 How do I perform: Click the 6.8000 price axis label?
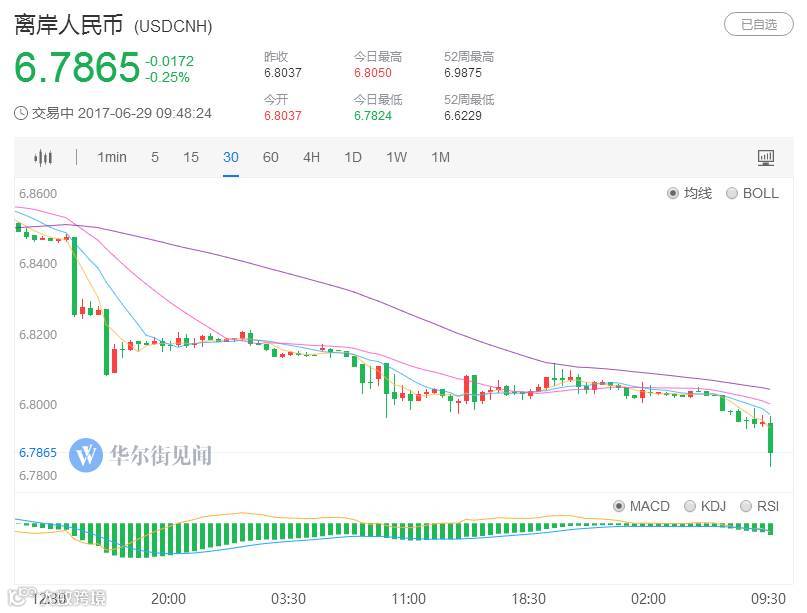coord(38,405)
